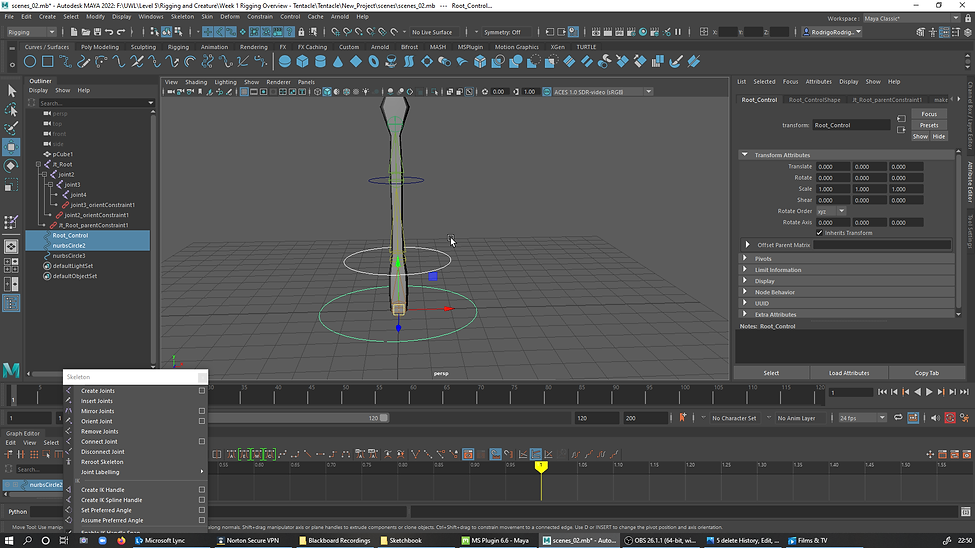The image size is (975, 548).
Task: Click the play forward button
Action: point(929,392)
